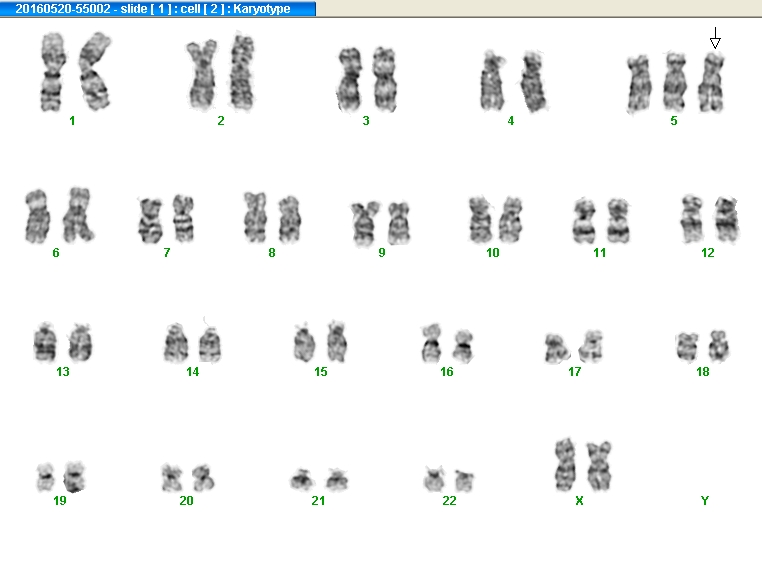
Task: Click the left chromosome 1 image
Action: click(52, 72)
